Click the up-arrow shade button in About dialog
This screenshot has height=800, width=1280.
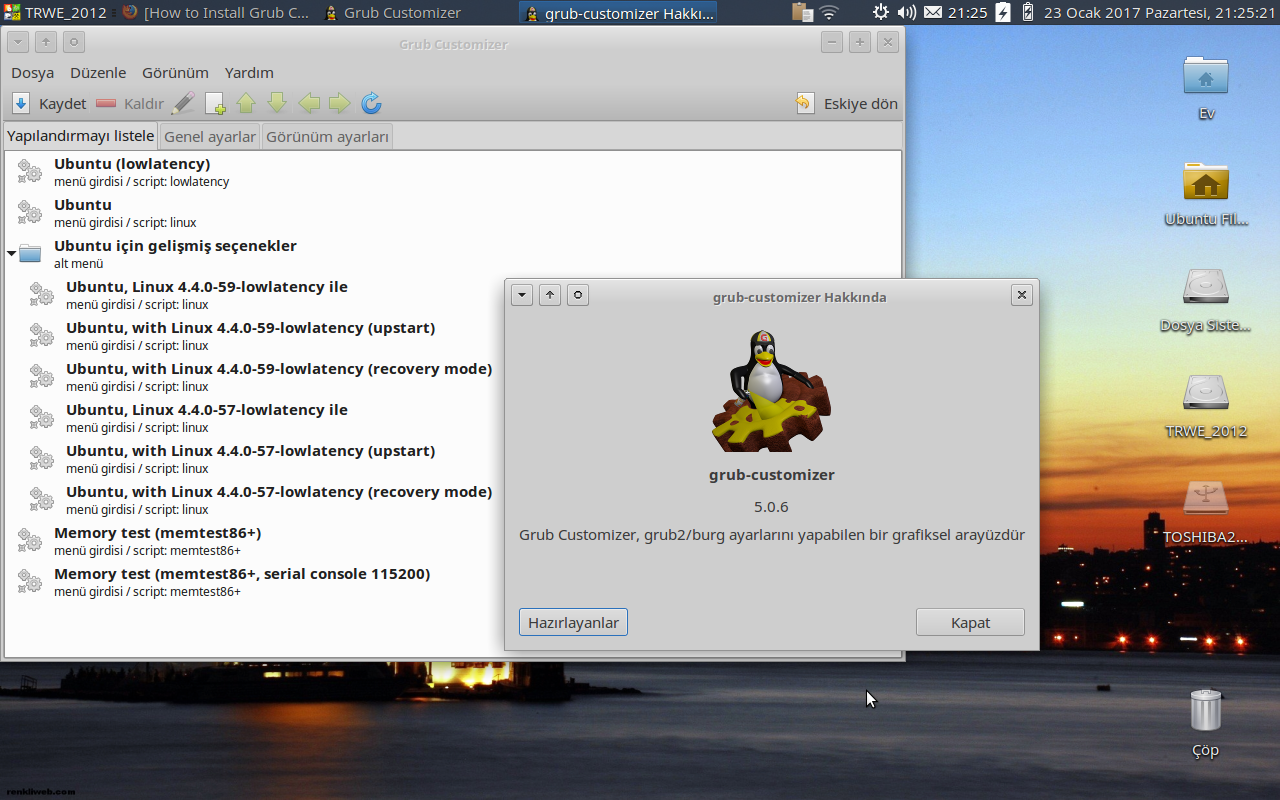[x=550, y=295]
